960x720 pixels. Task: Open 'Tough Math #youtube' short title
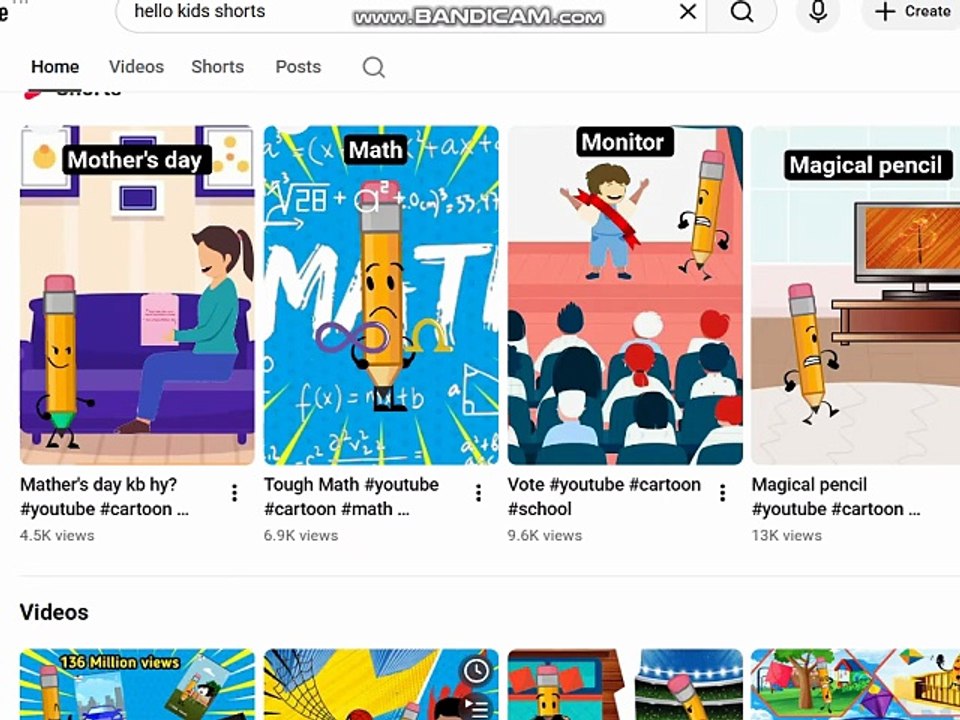pos(351,497)
